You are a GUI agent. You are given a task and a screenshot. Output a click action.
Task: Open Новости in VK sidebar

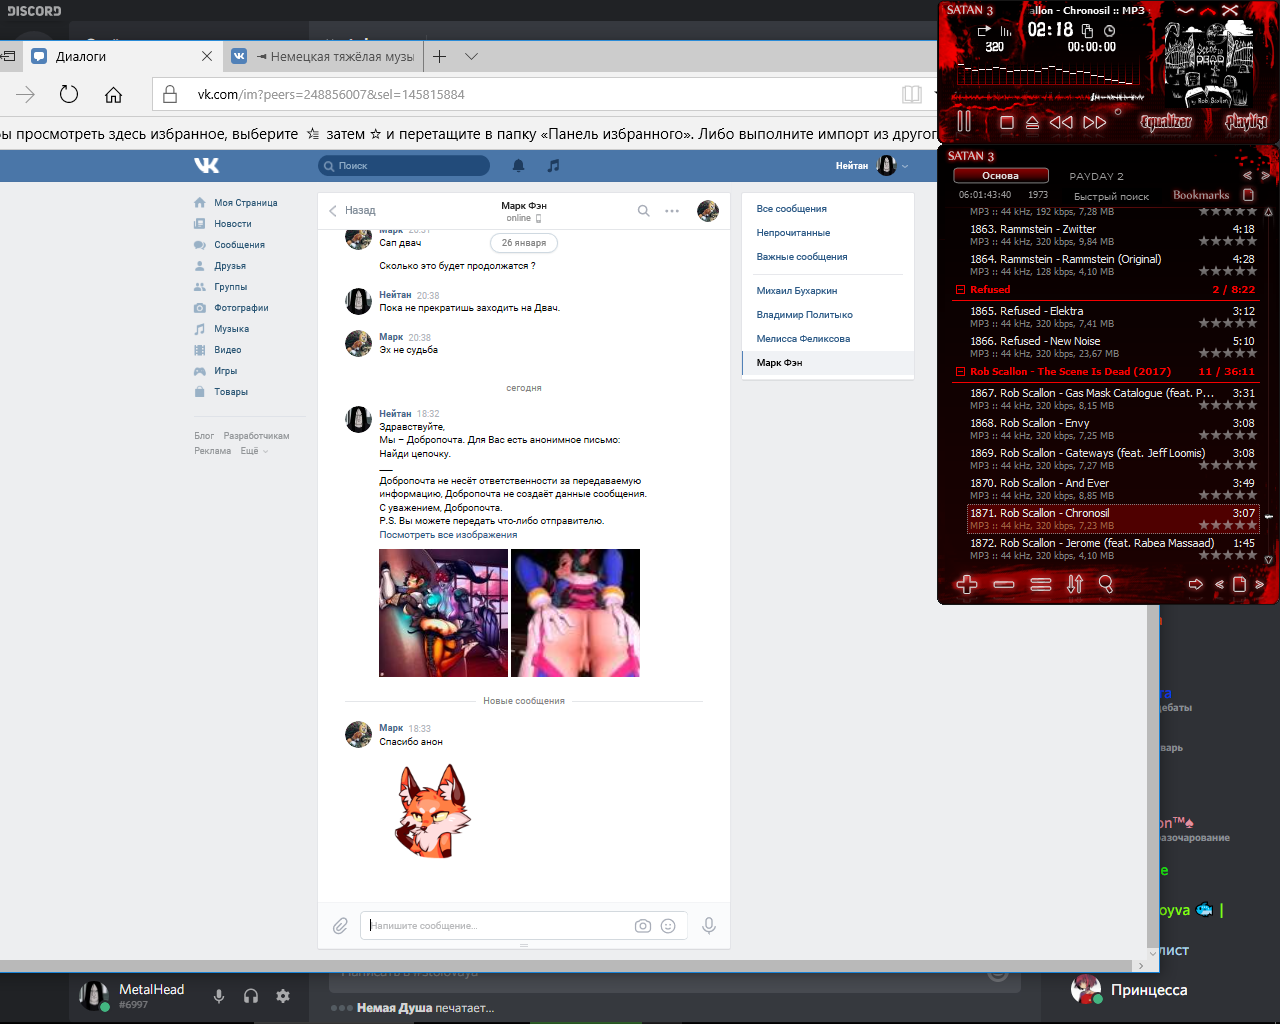[232, 224]
